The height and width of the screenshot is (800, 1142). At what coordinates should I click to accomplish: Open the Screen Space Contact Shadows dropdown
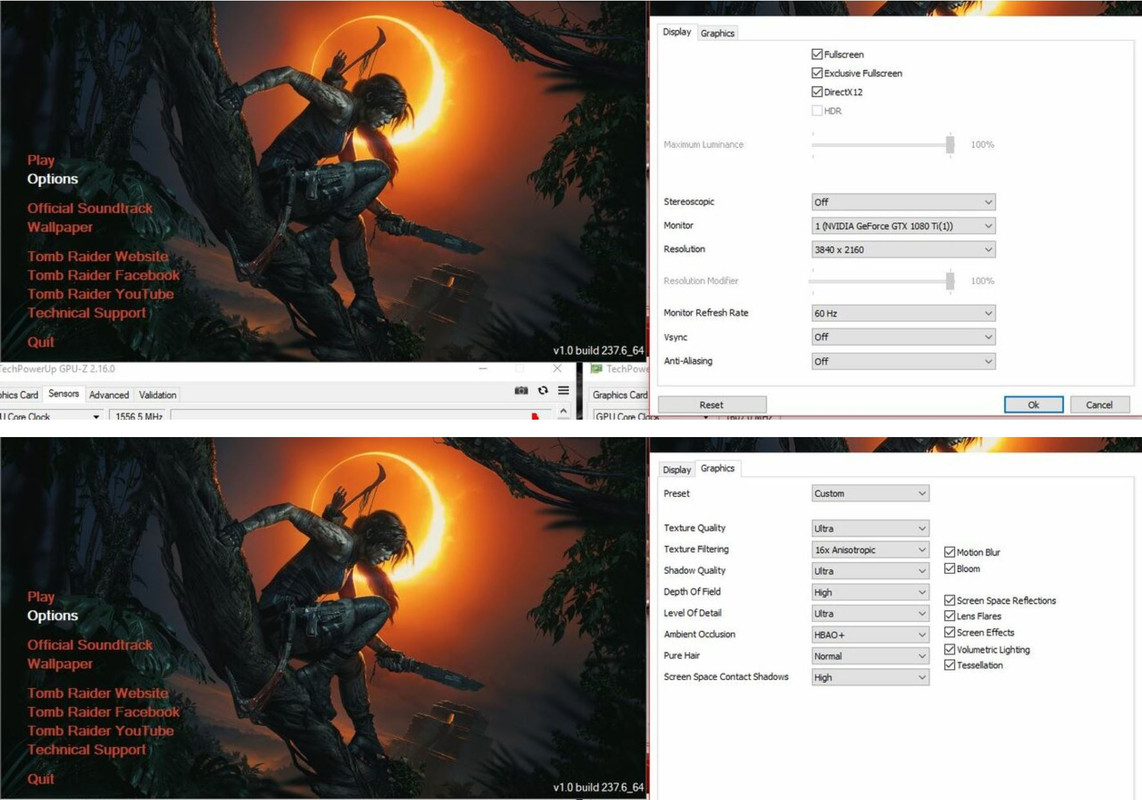click(x=870, y=677)
